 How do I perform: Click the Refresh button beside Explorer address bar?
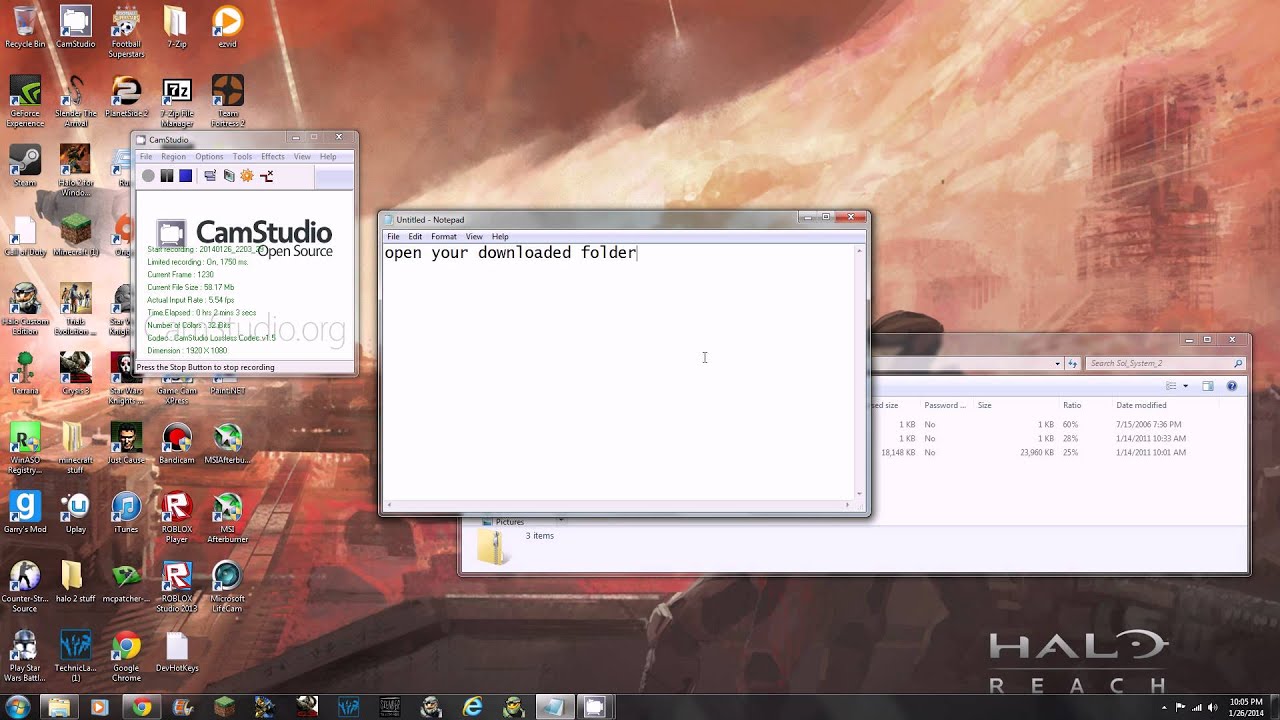point(1073,364)
